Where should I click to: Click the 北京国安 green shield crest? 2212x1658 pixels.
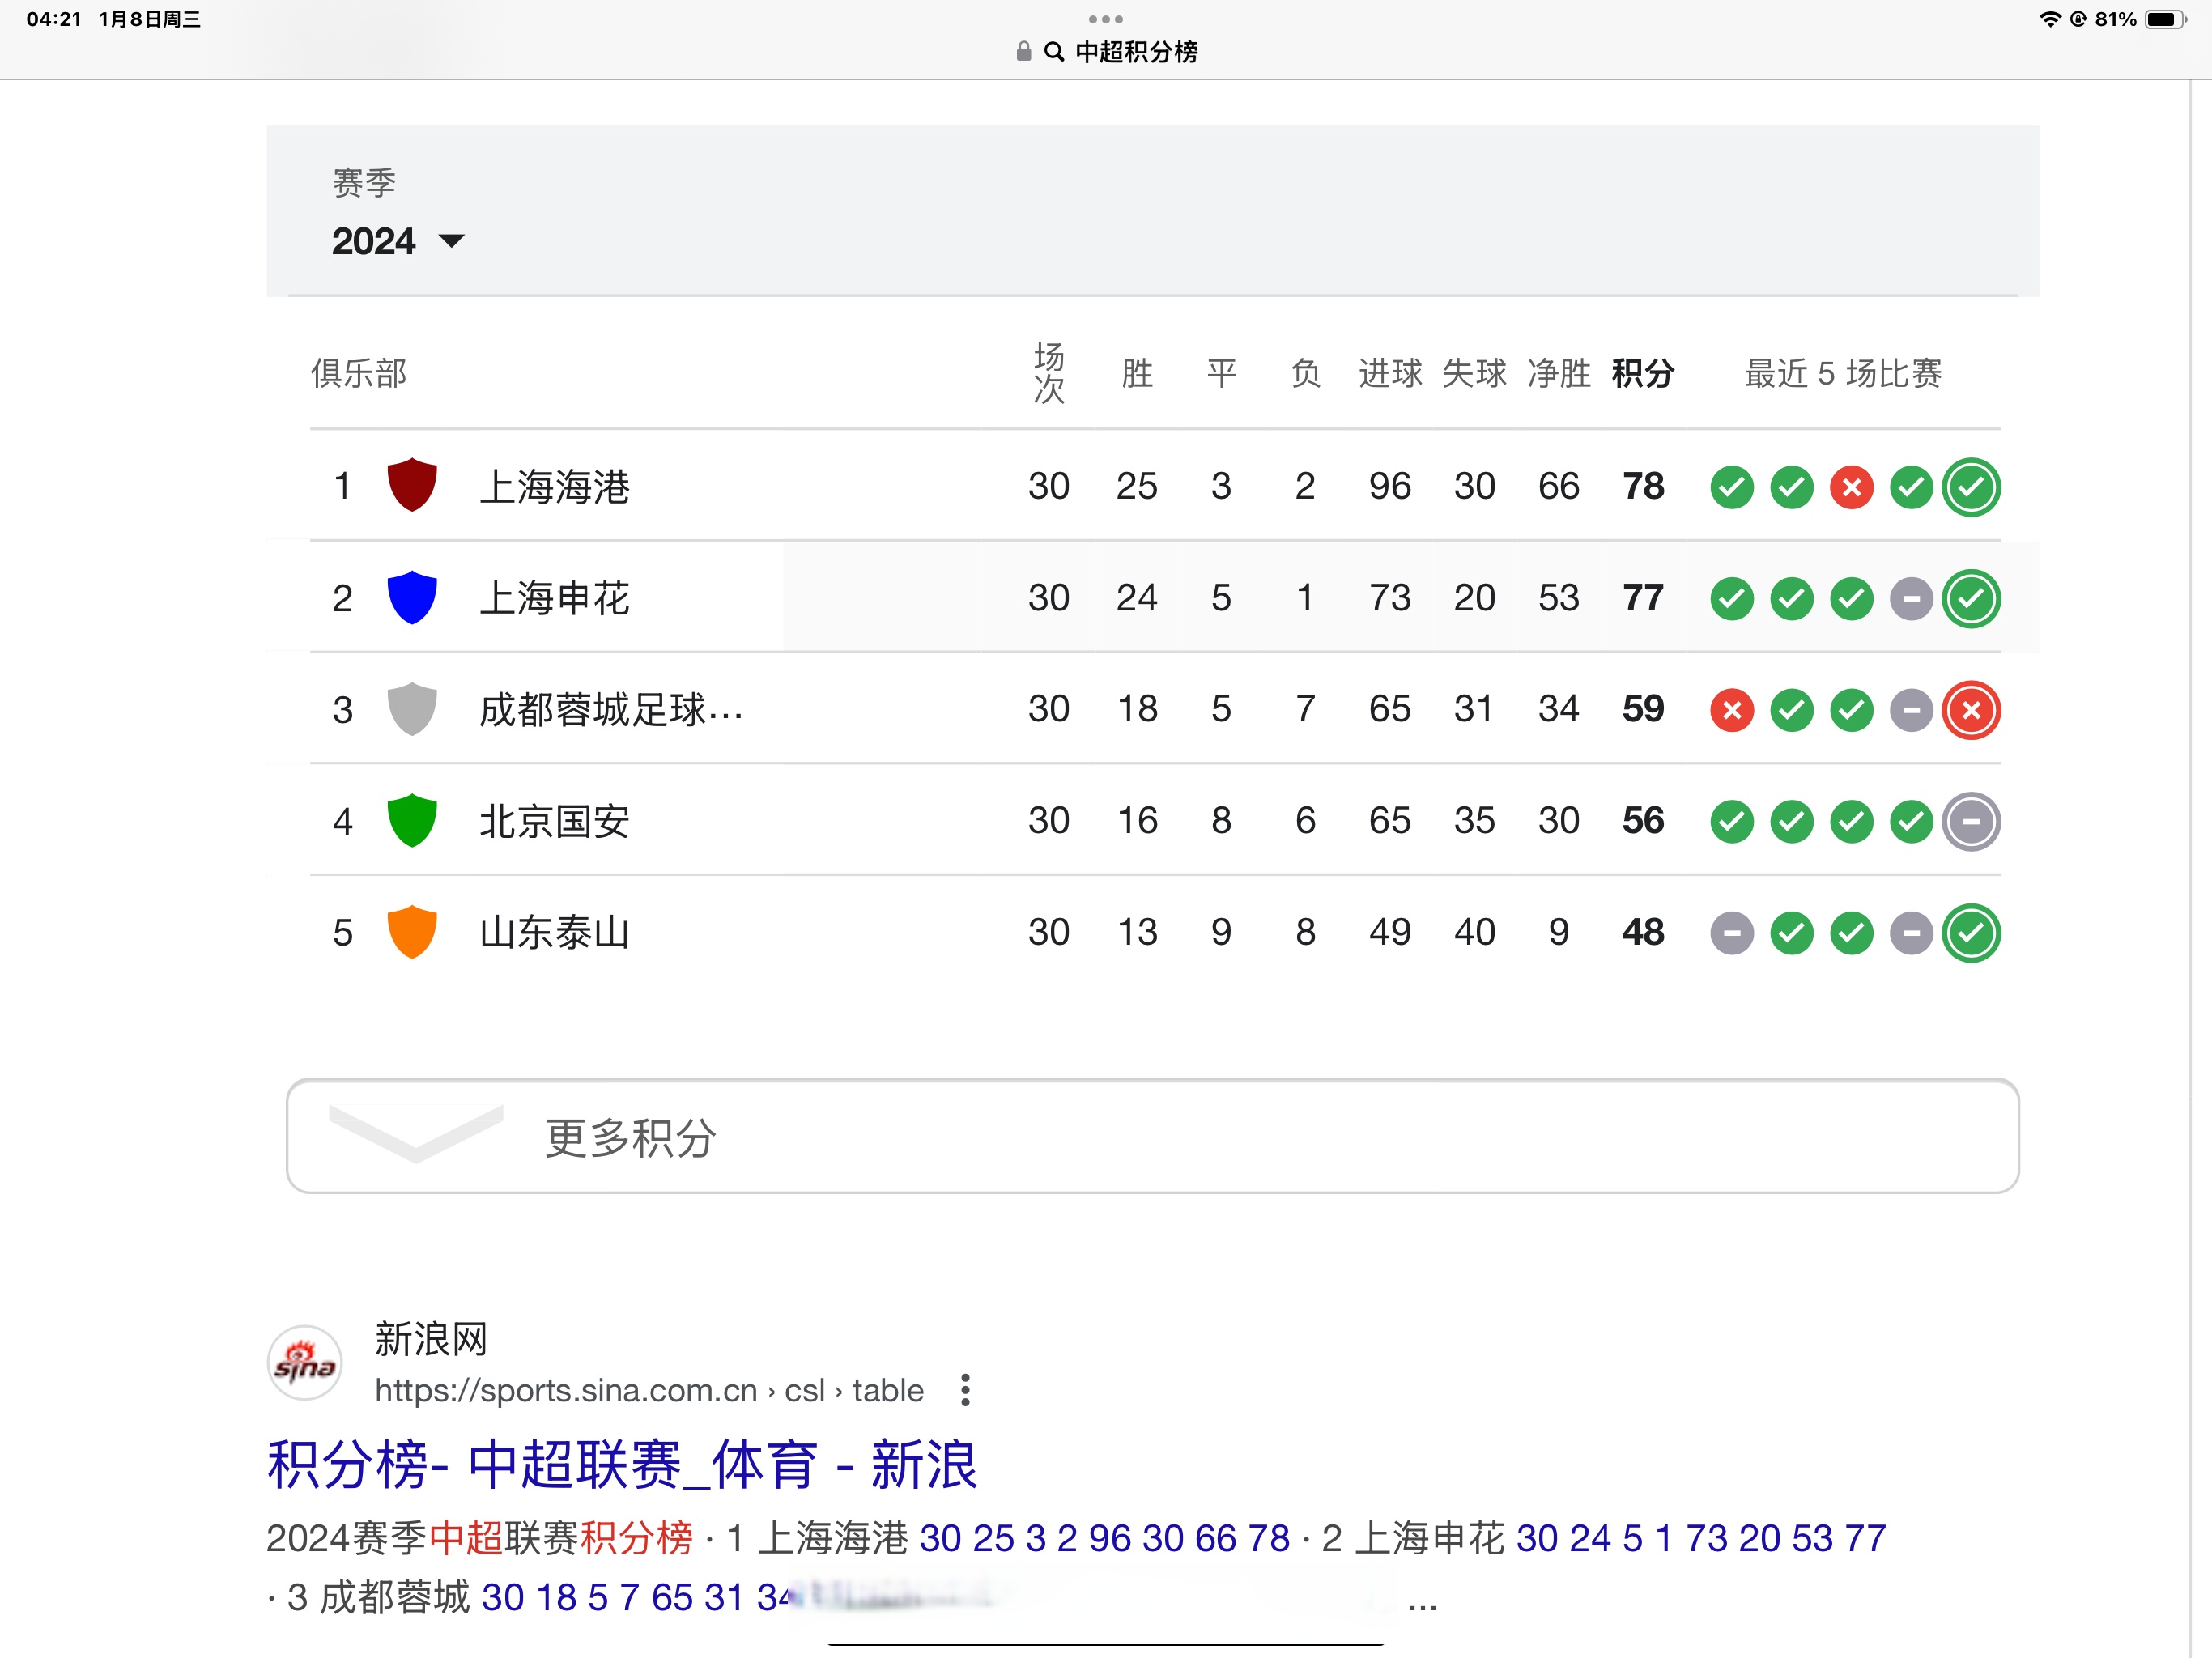click(412, 821)
